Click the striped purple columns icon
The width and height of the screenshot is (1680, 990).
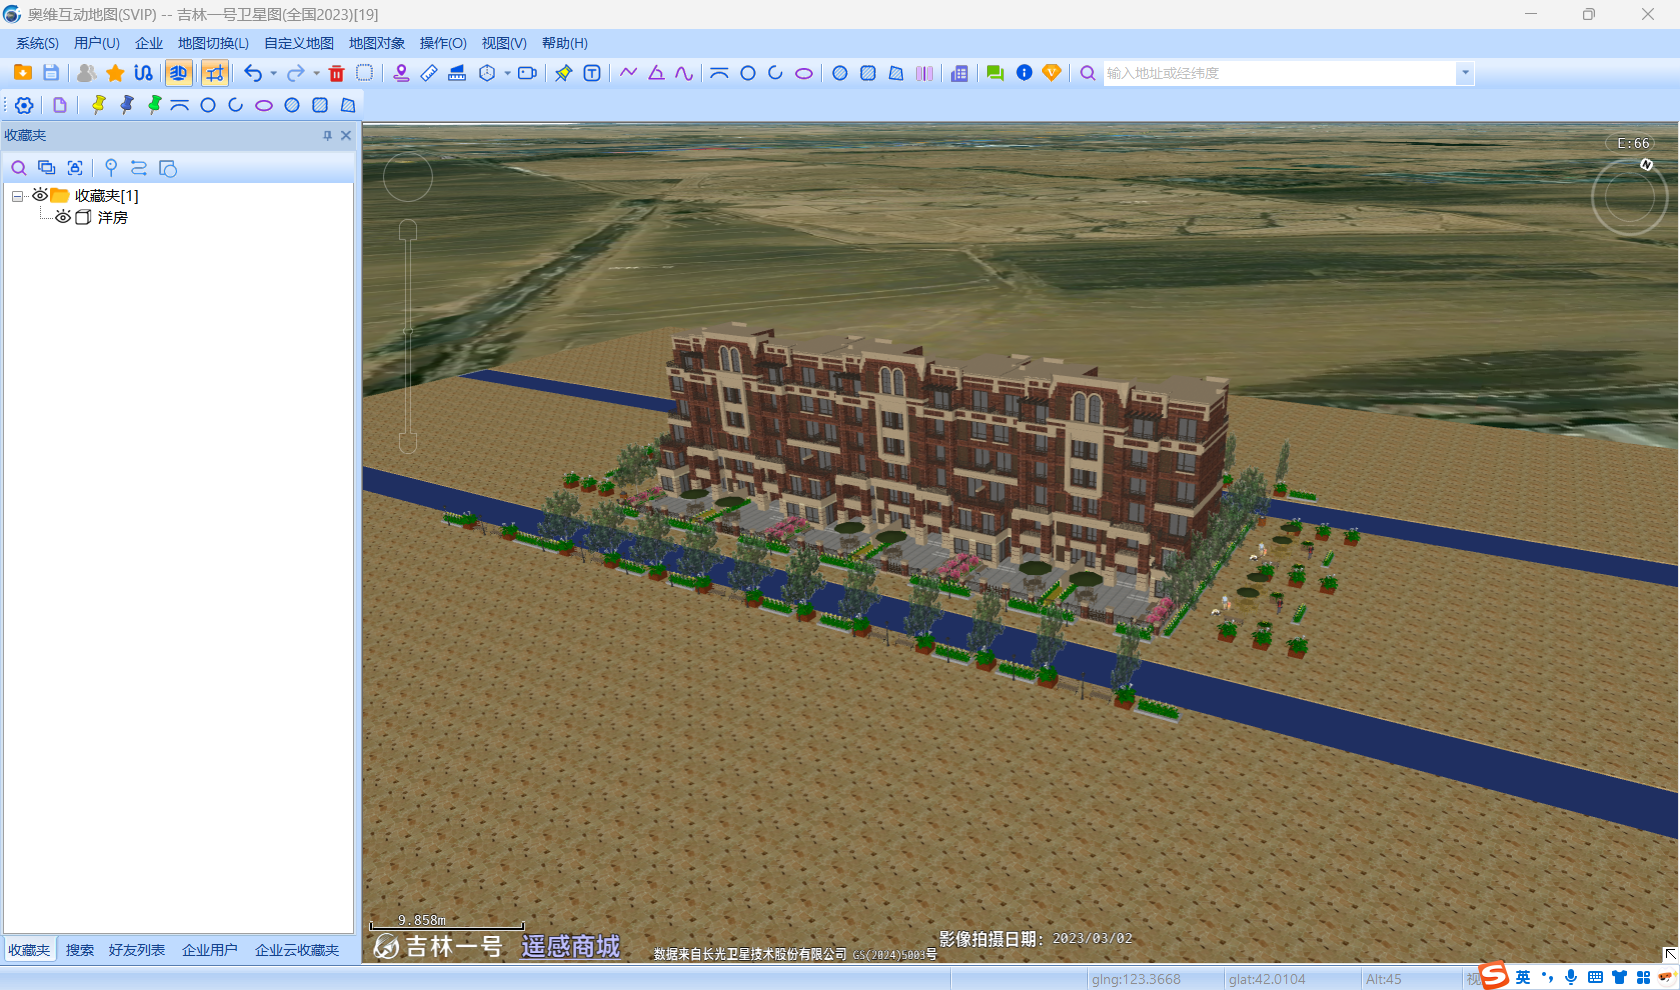point(924,73)
